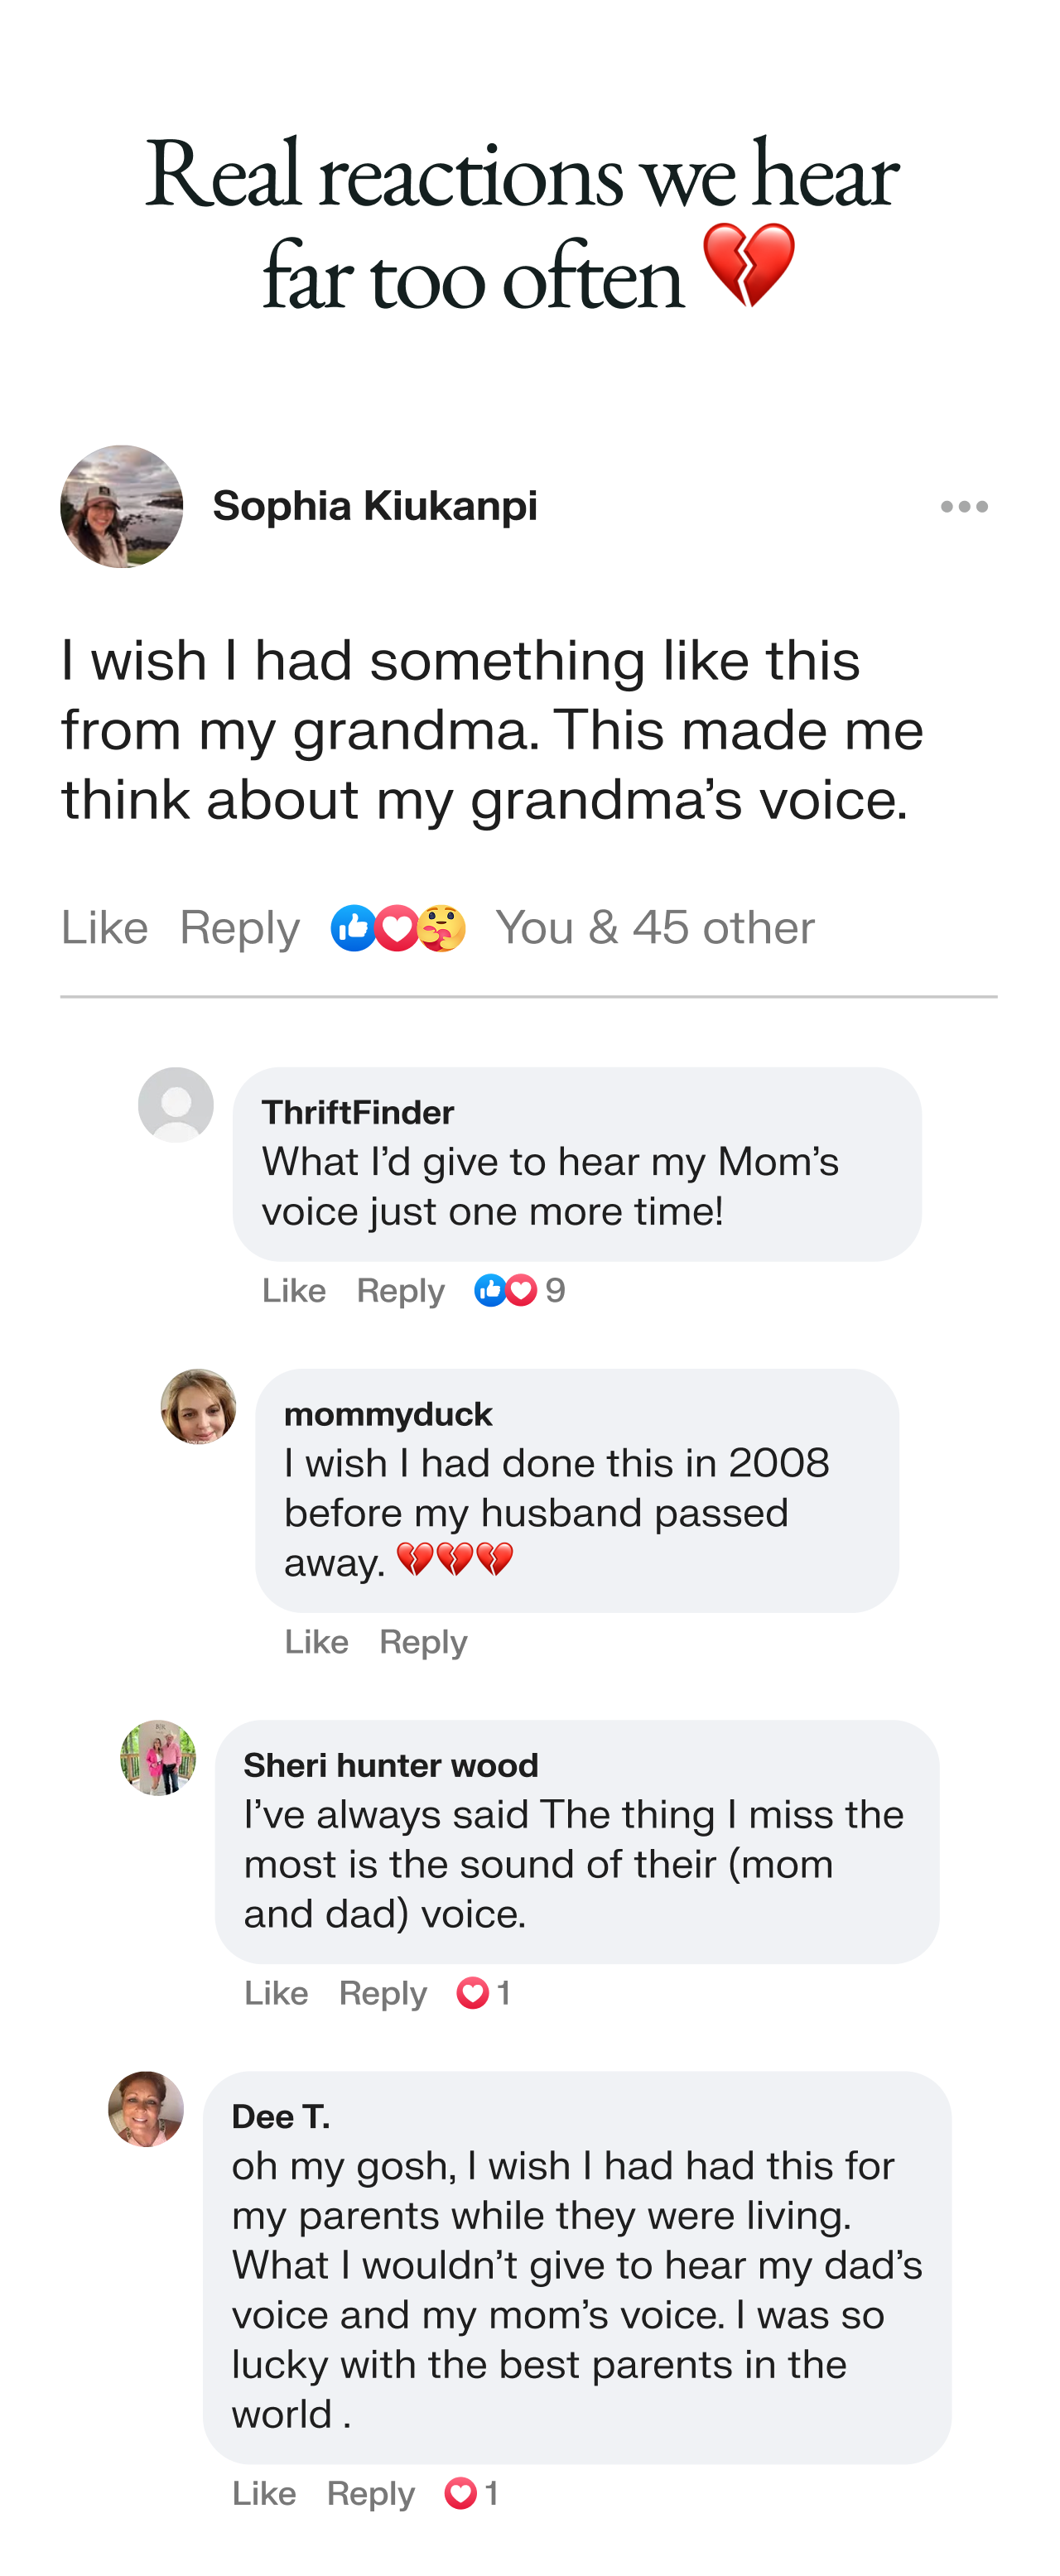Viewport: 1060px width, 2576px height.
Task: Reply to mommyduck's comment
Action: click(423, 1642)
